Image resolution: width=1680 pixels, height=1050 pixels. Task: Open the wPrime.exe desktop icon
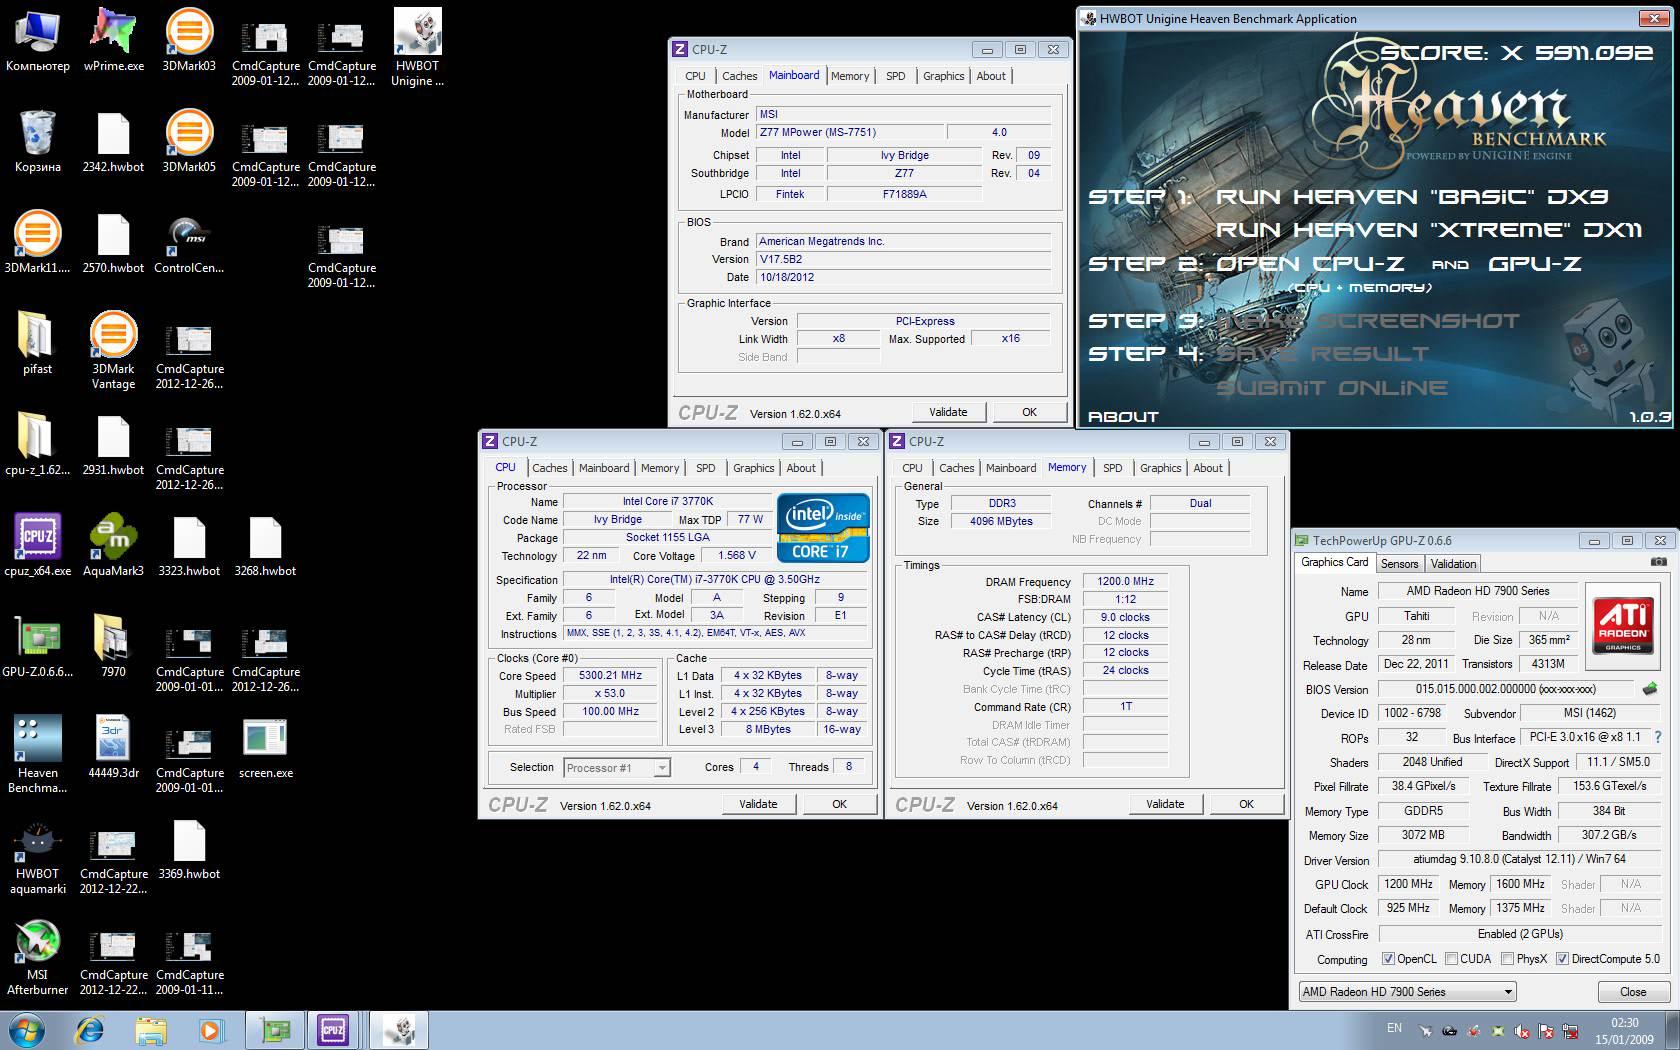(113, 40)
